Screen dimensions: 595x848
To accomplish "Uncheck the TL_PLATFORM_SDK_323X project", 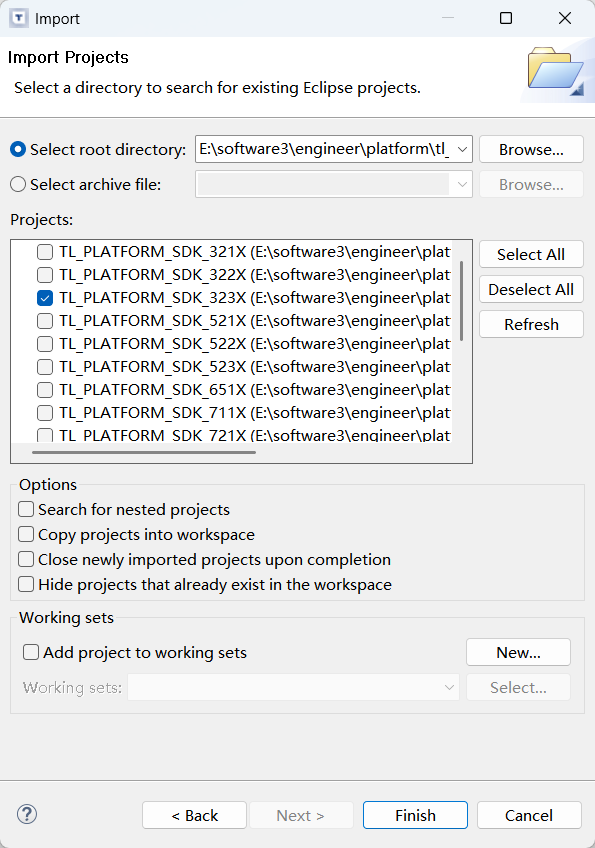I will (x=45, y=298).
